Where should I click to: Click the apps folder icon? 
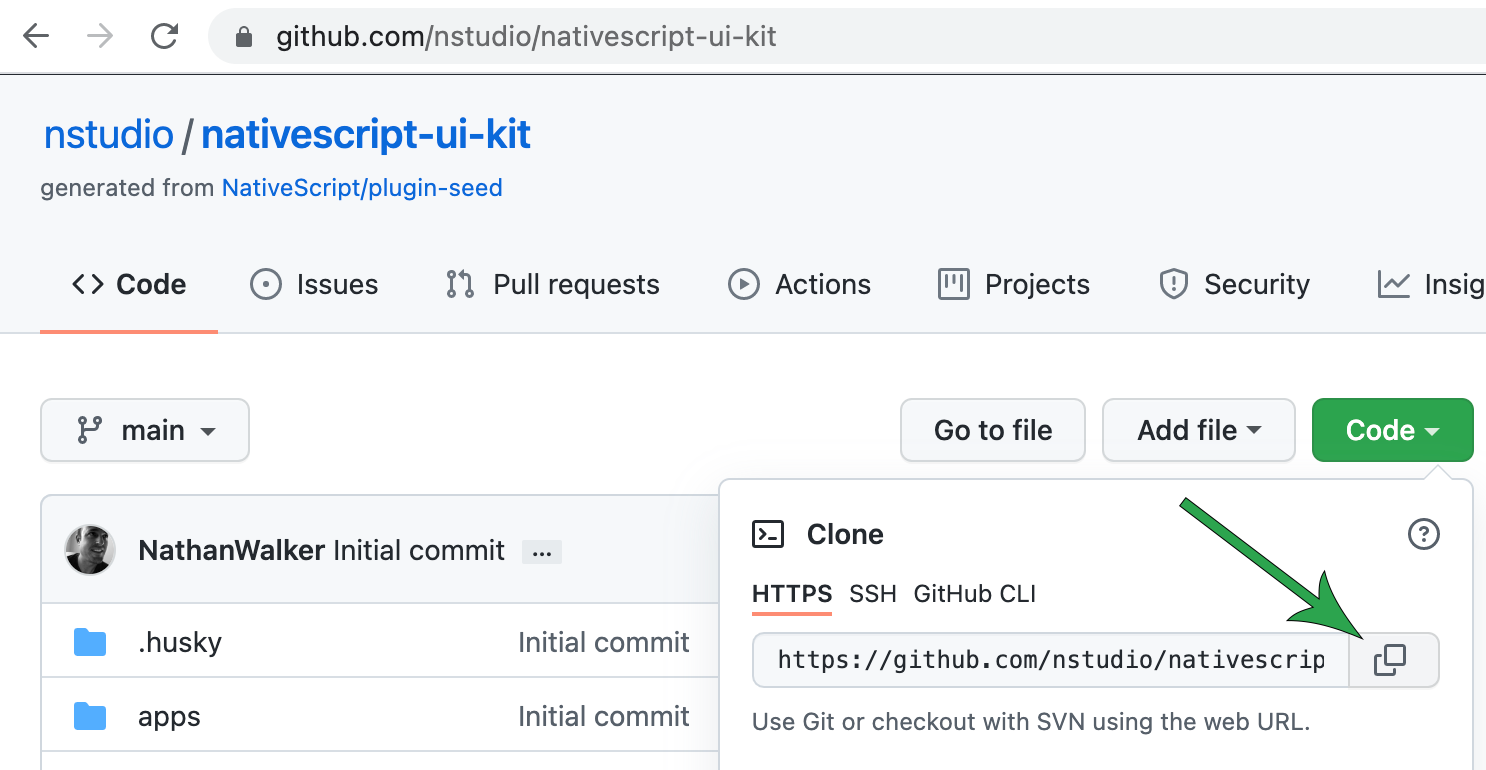(90, 716)
